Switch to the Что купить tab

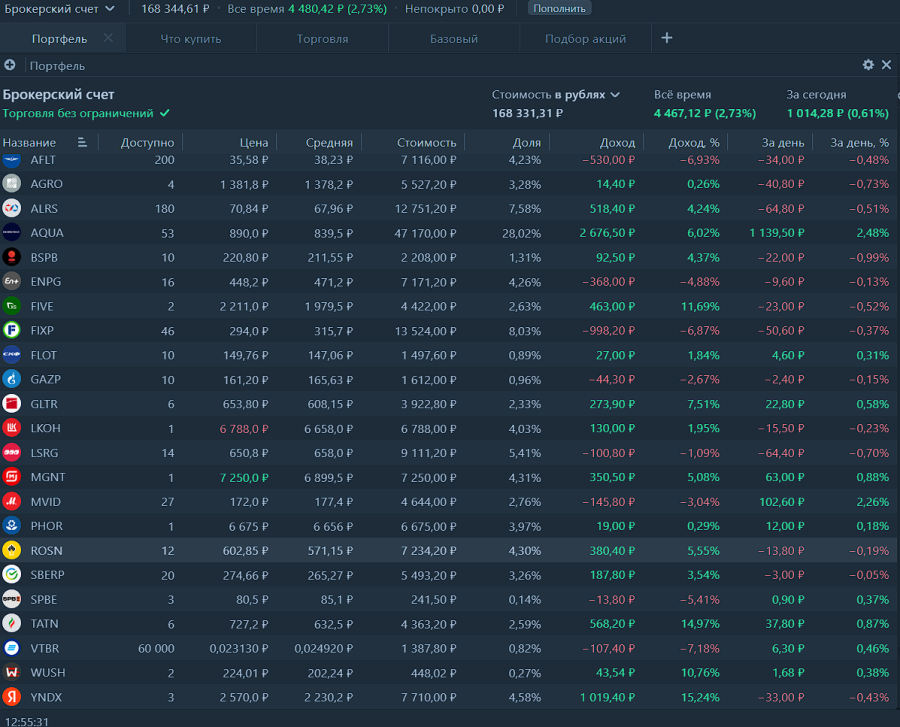click(191, 39)
